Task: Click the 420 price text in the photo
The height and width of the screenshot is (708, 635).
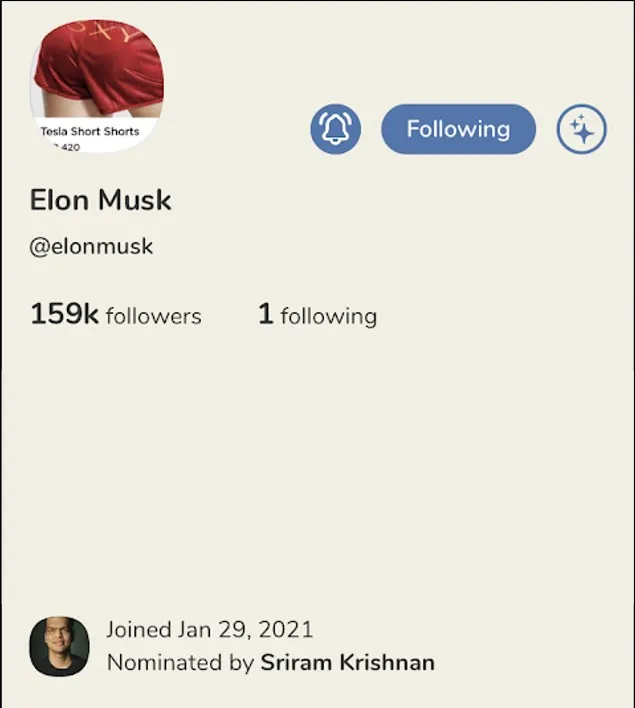Action: pyautogui.click(x=69, y=147)
